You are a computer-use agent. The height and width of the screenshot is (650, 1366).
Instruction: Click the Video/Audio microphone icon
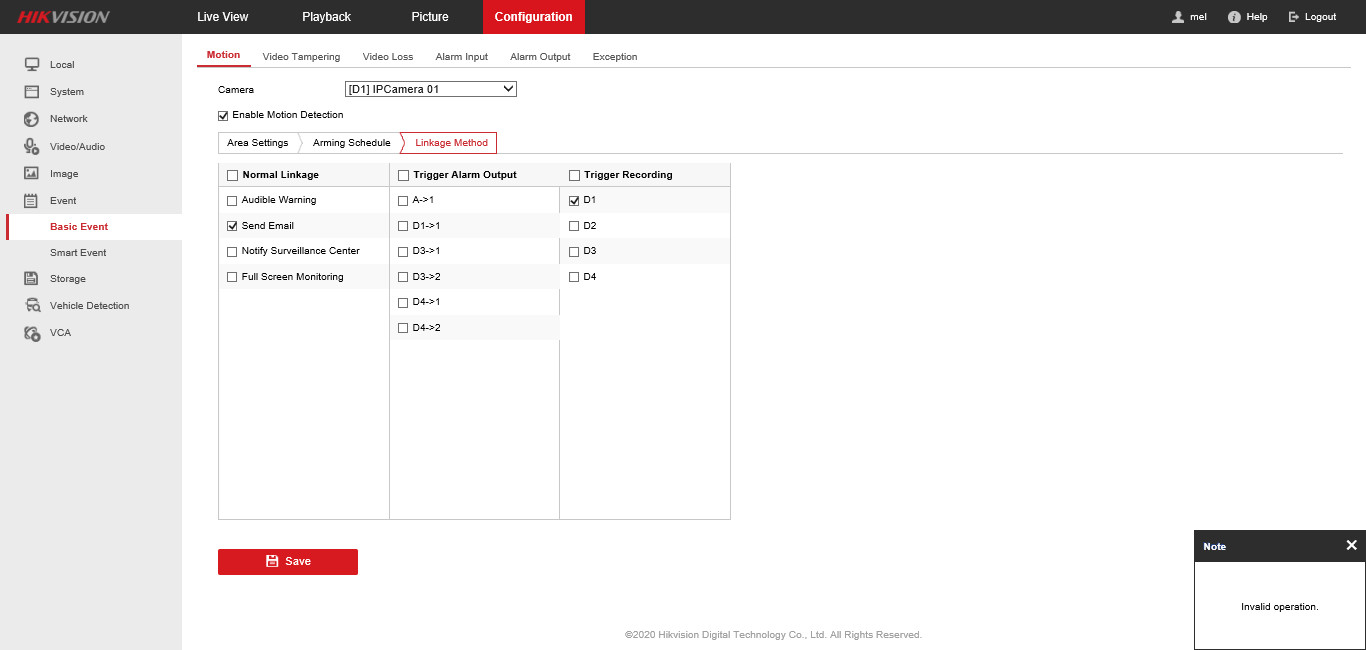click(32, 147)
